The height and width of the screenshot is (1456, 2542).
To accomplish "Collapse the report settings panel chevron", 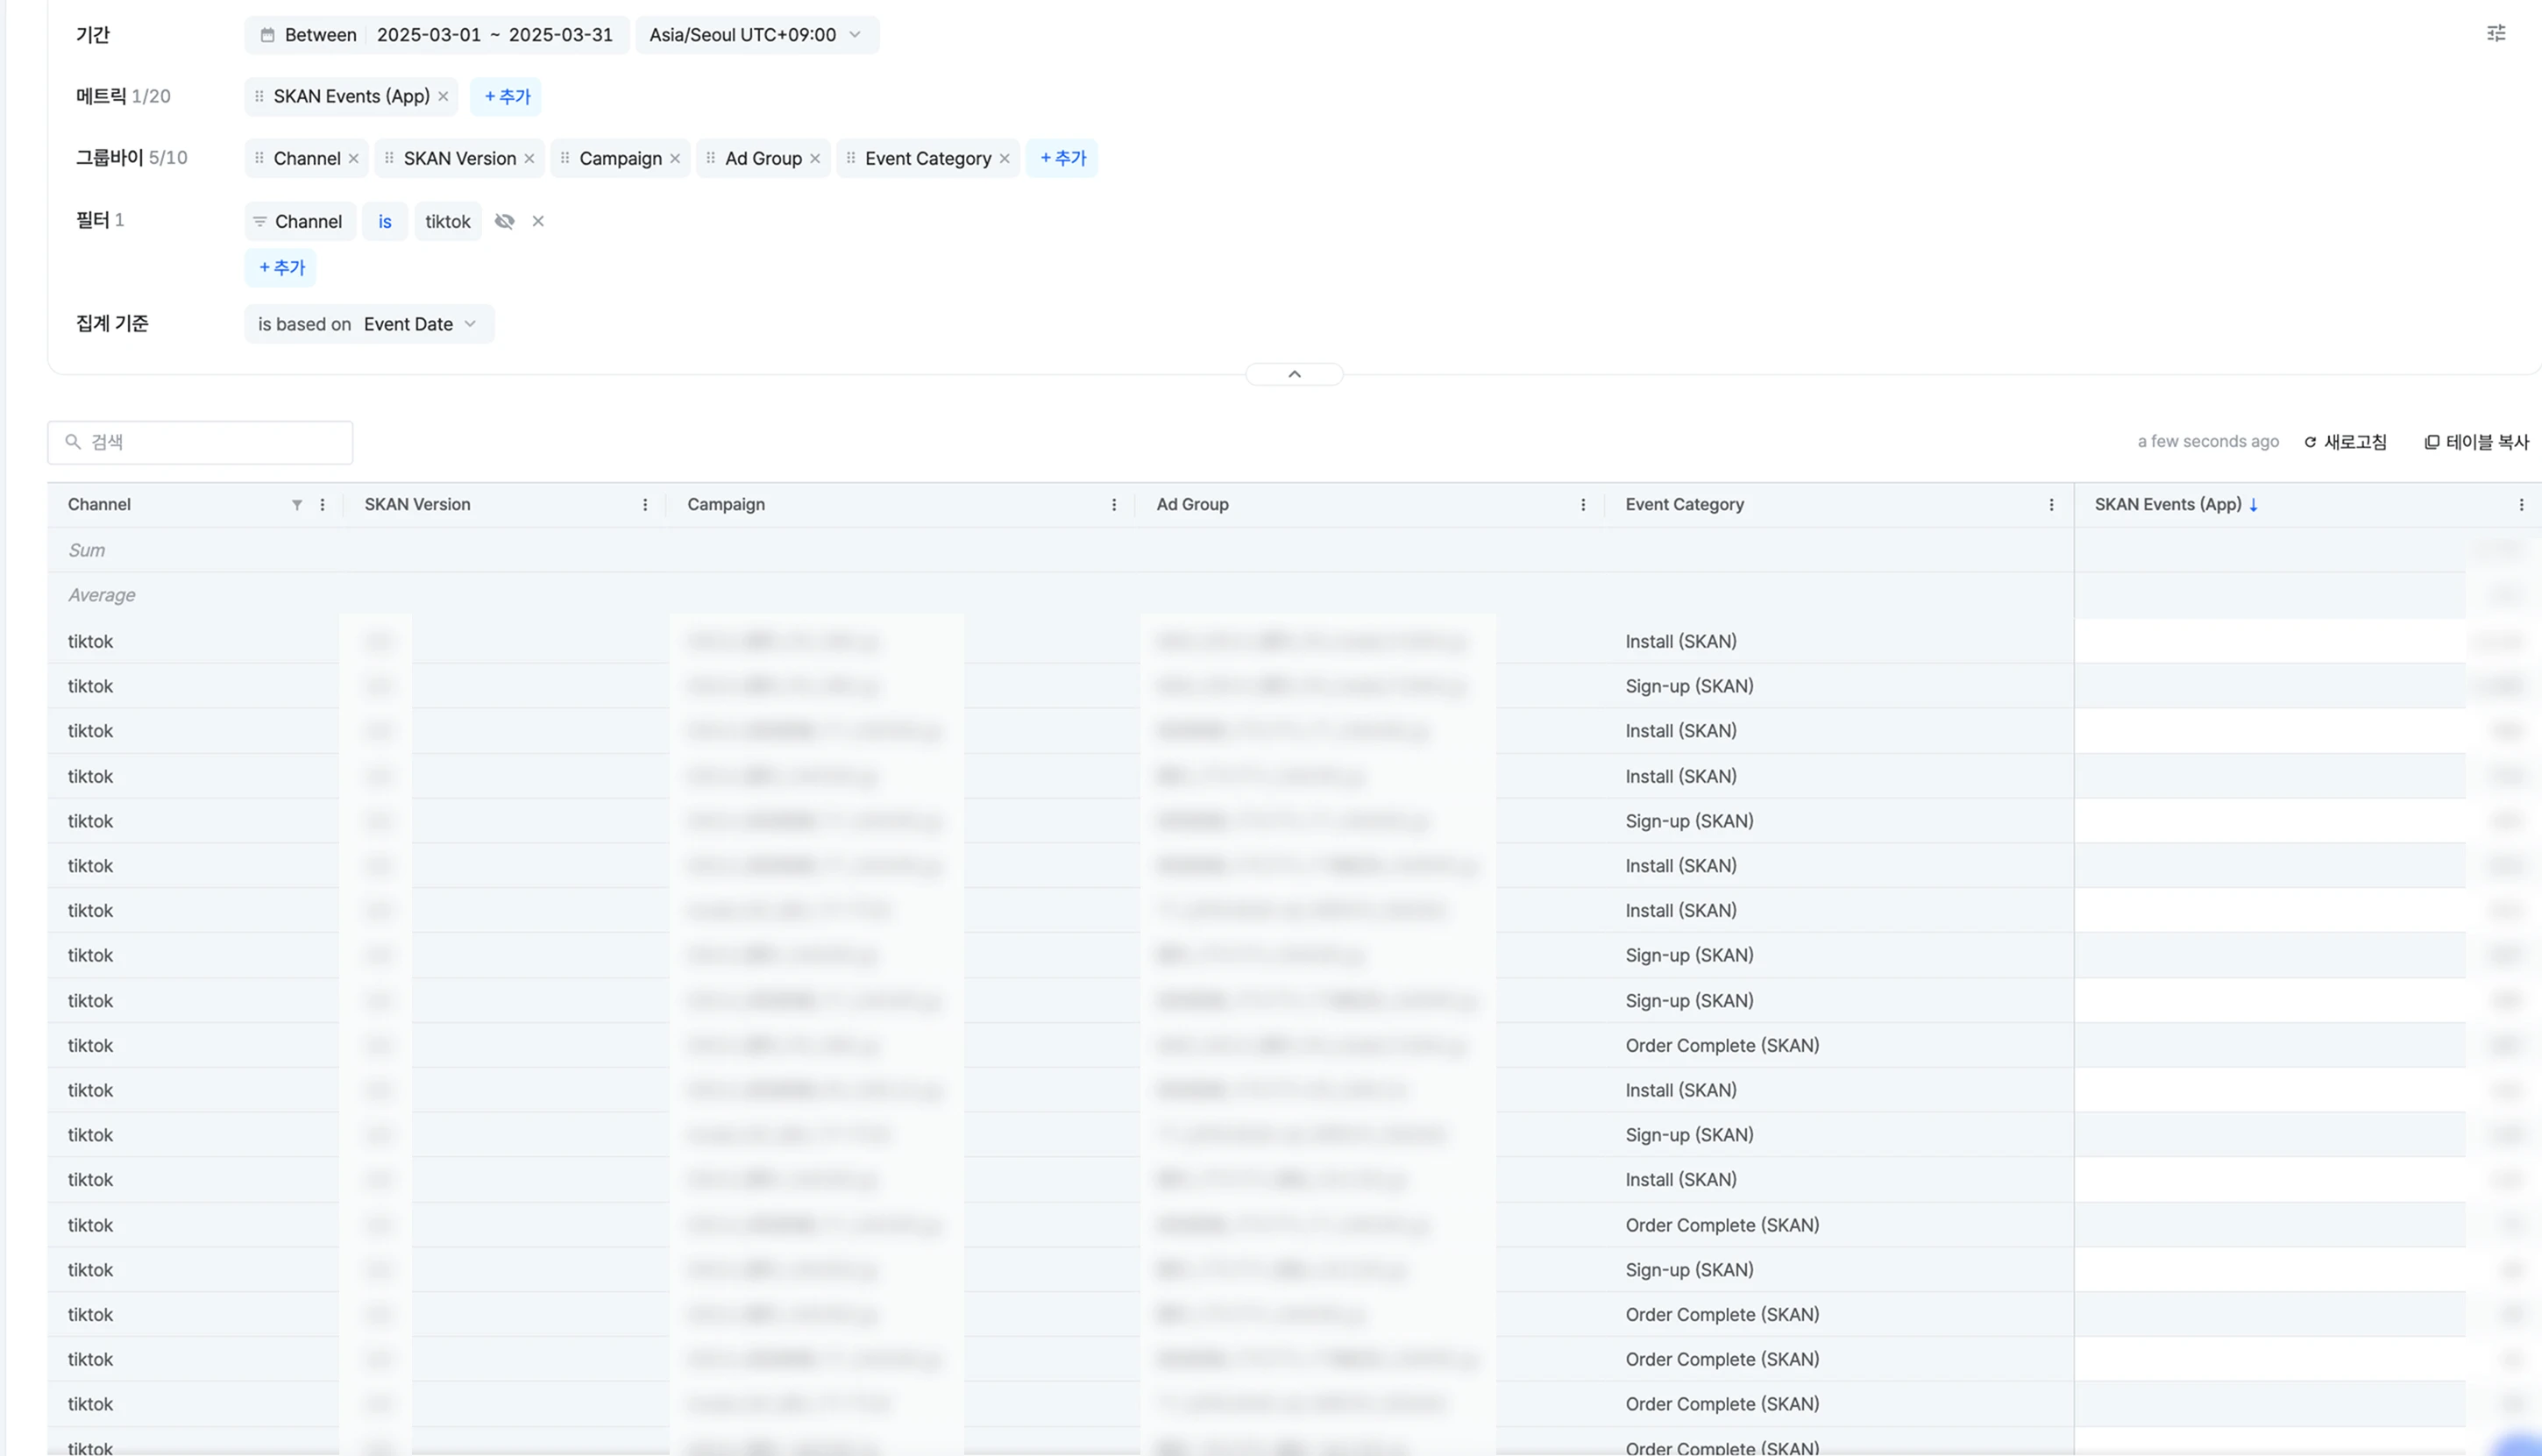I will [x=1294, y=374].
